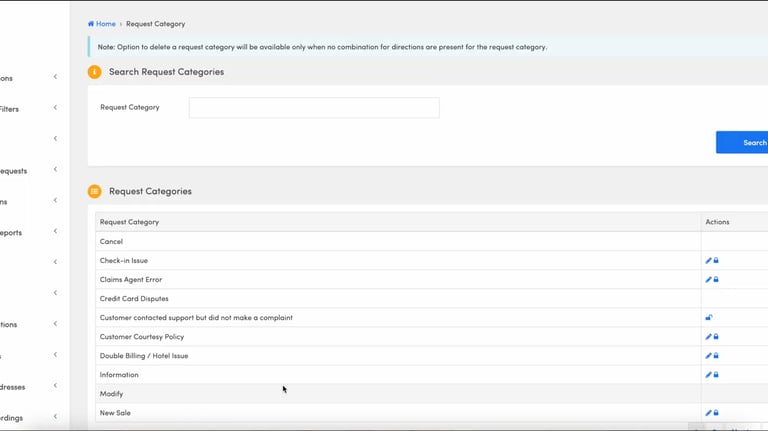This screenshot has width=768, height=431.
Task: Edit the New Sale category
Action: (708, 413)
